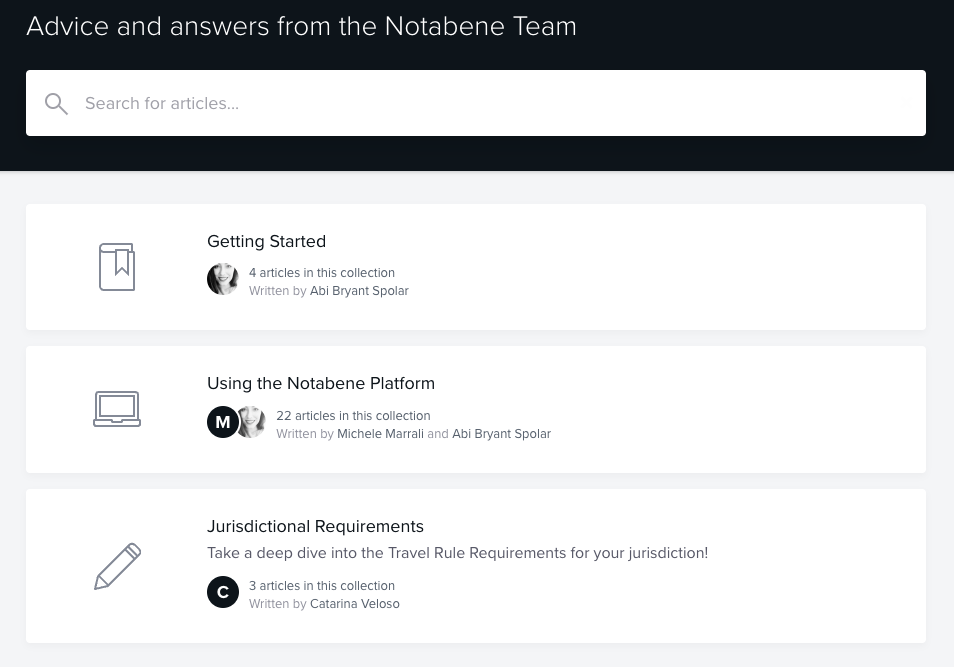The width and height of the screenshot is (954, 667).
Task: Click the Travel Rule Requirements description text
Action: pos(457,553)
